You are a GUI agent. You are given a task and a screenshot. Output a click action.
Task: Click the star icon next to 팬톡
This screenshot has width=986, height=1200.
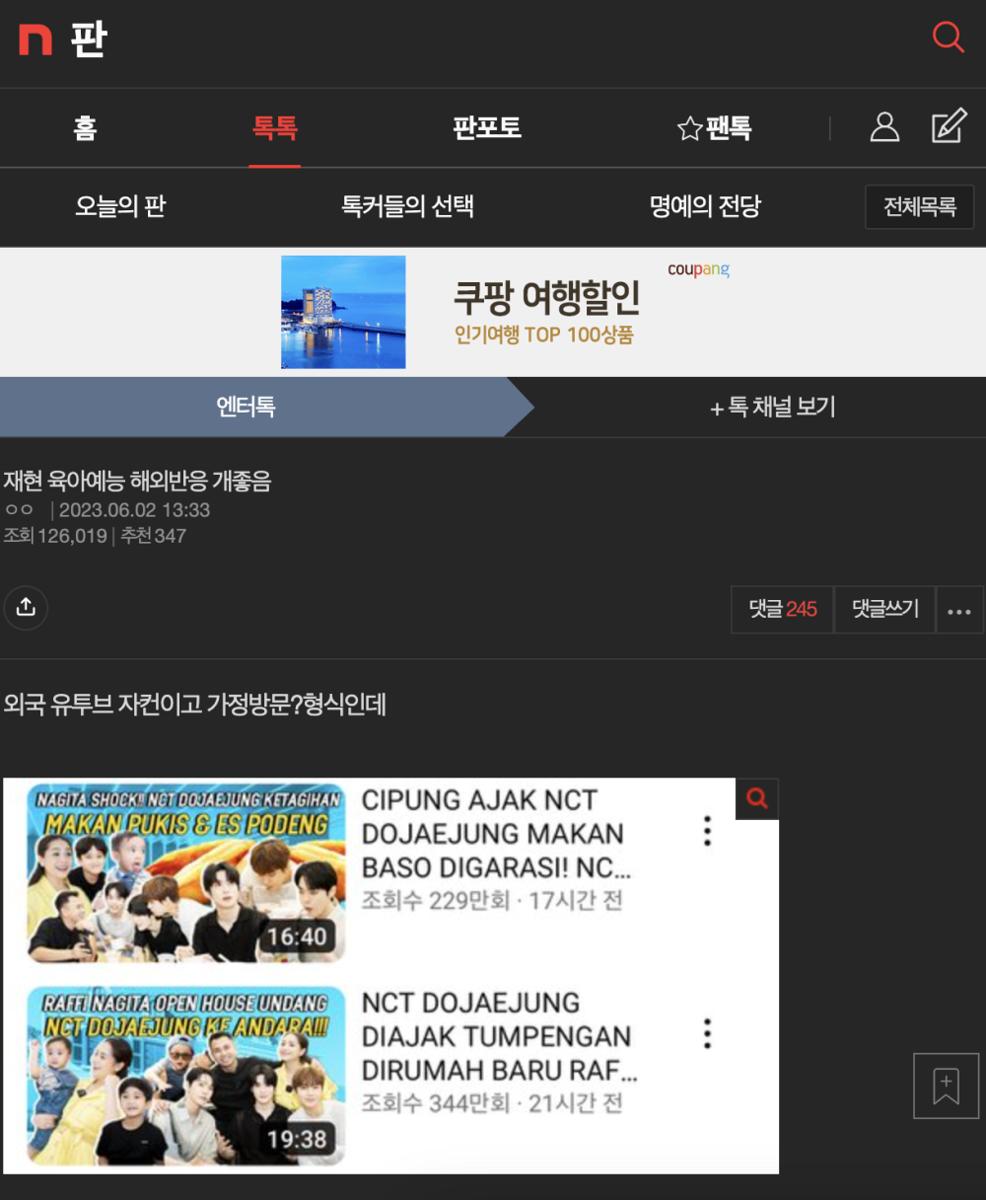pos(689,128)
